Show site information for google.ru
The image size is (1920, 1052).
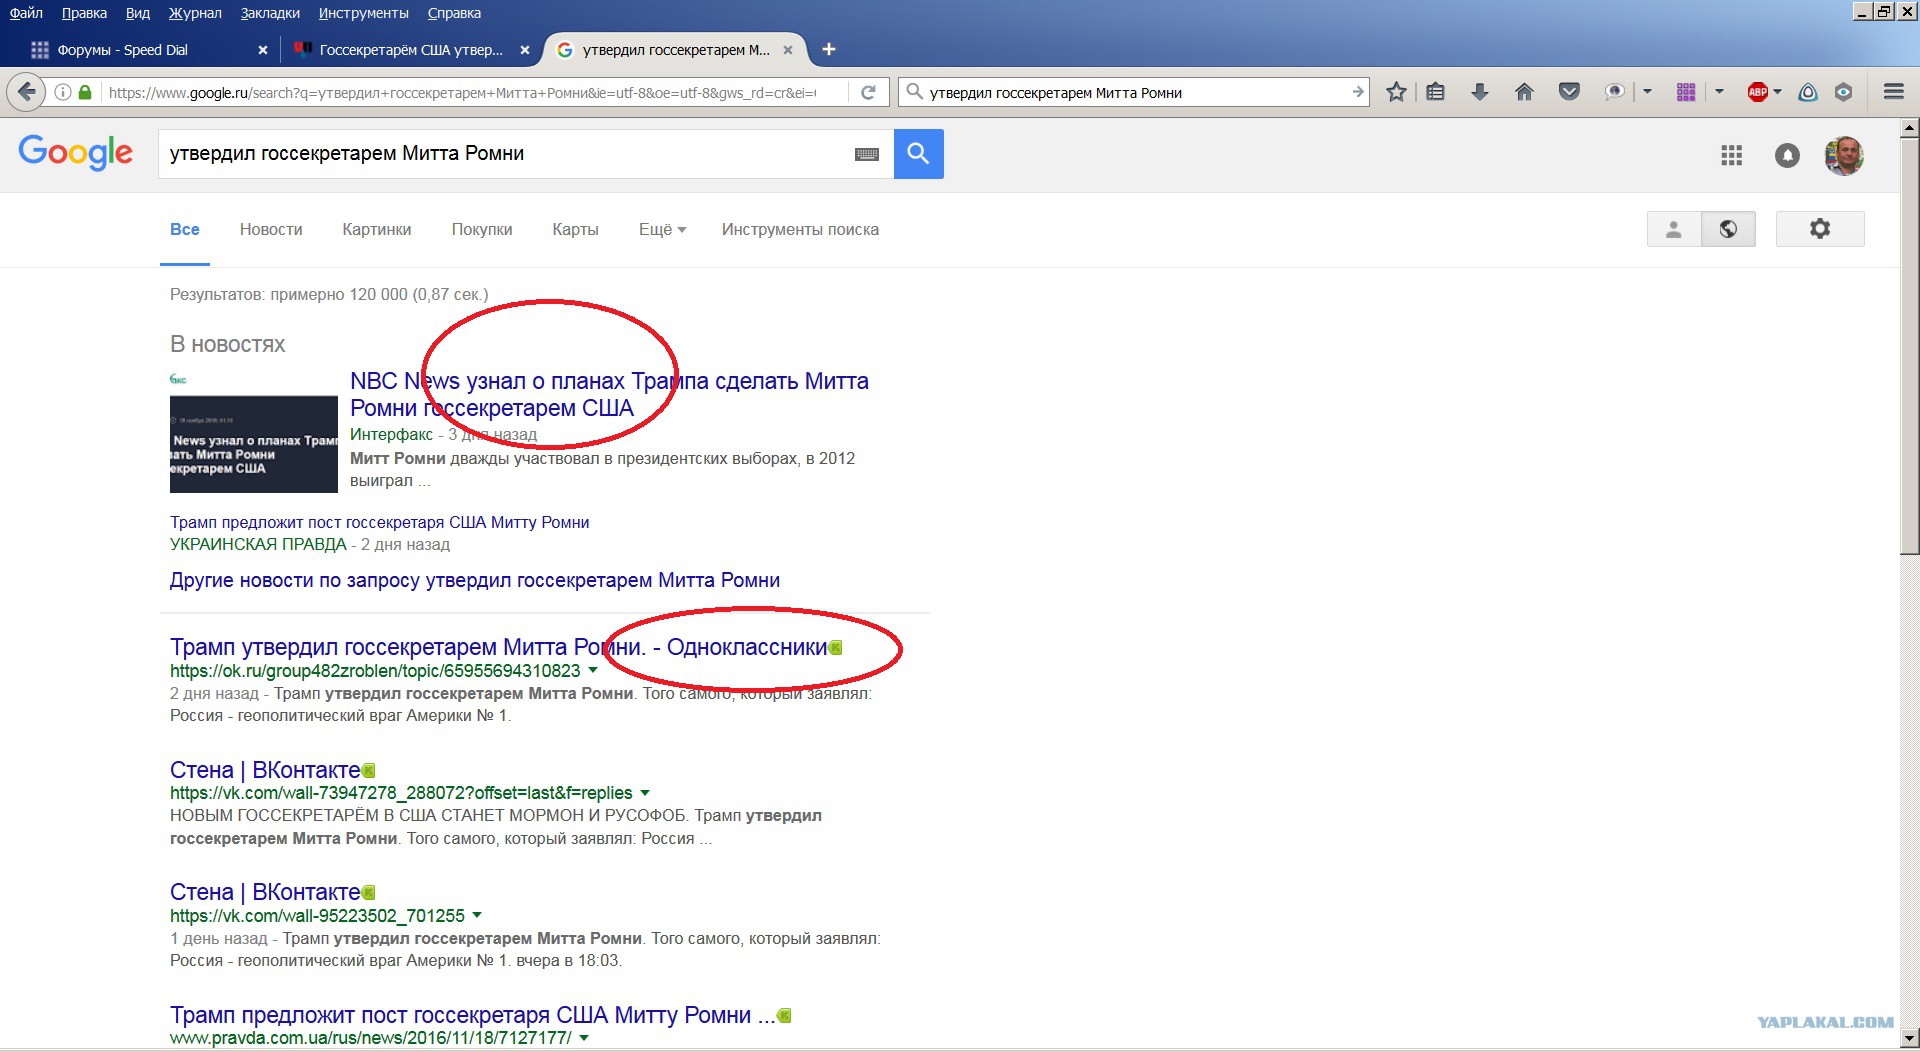63,92
